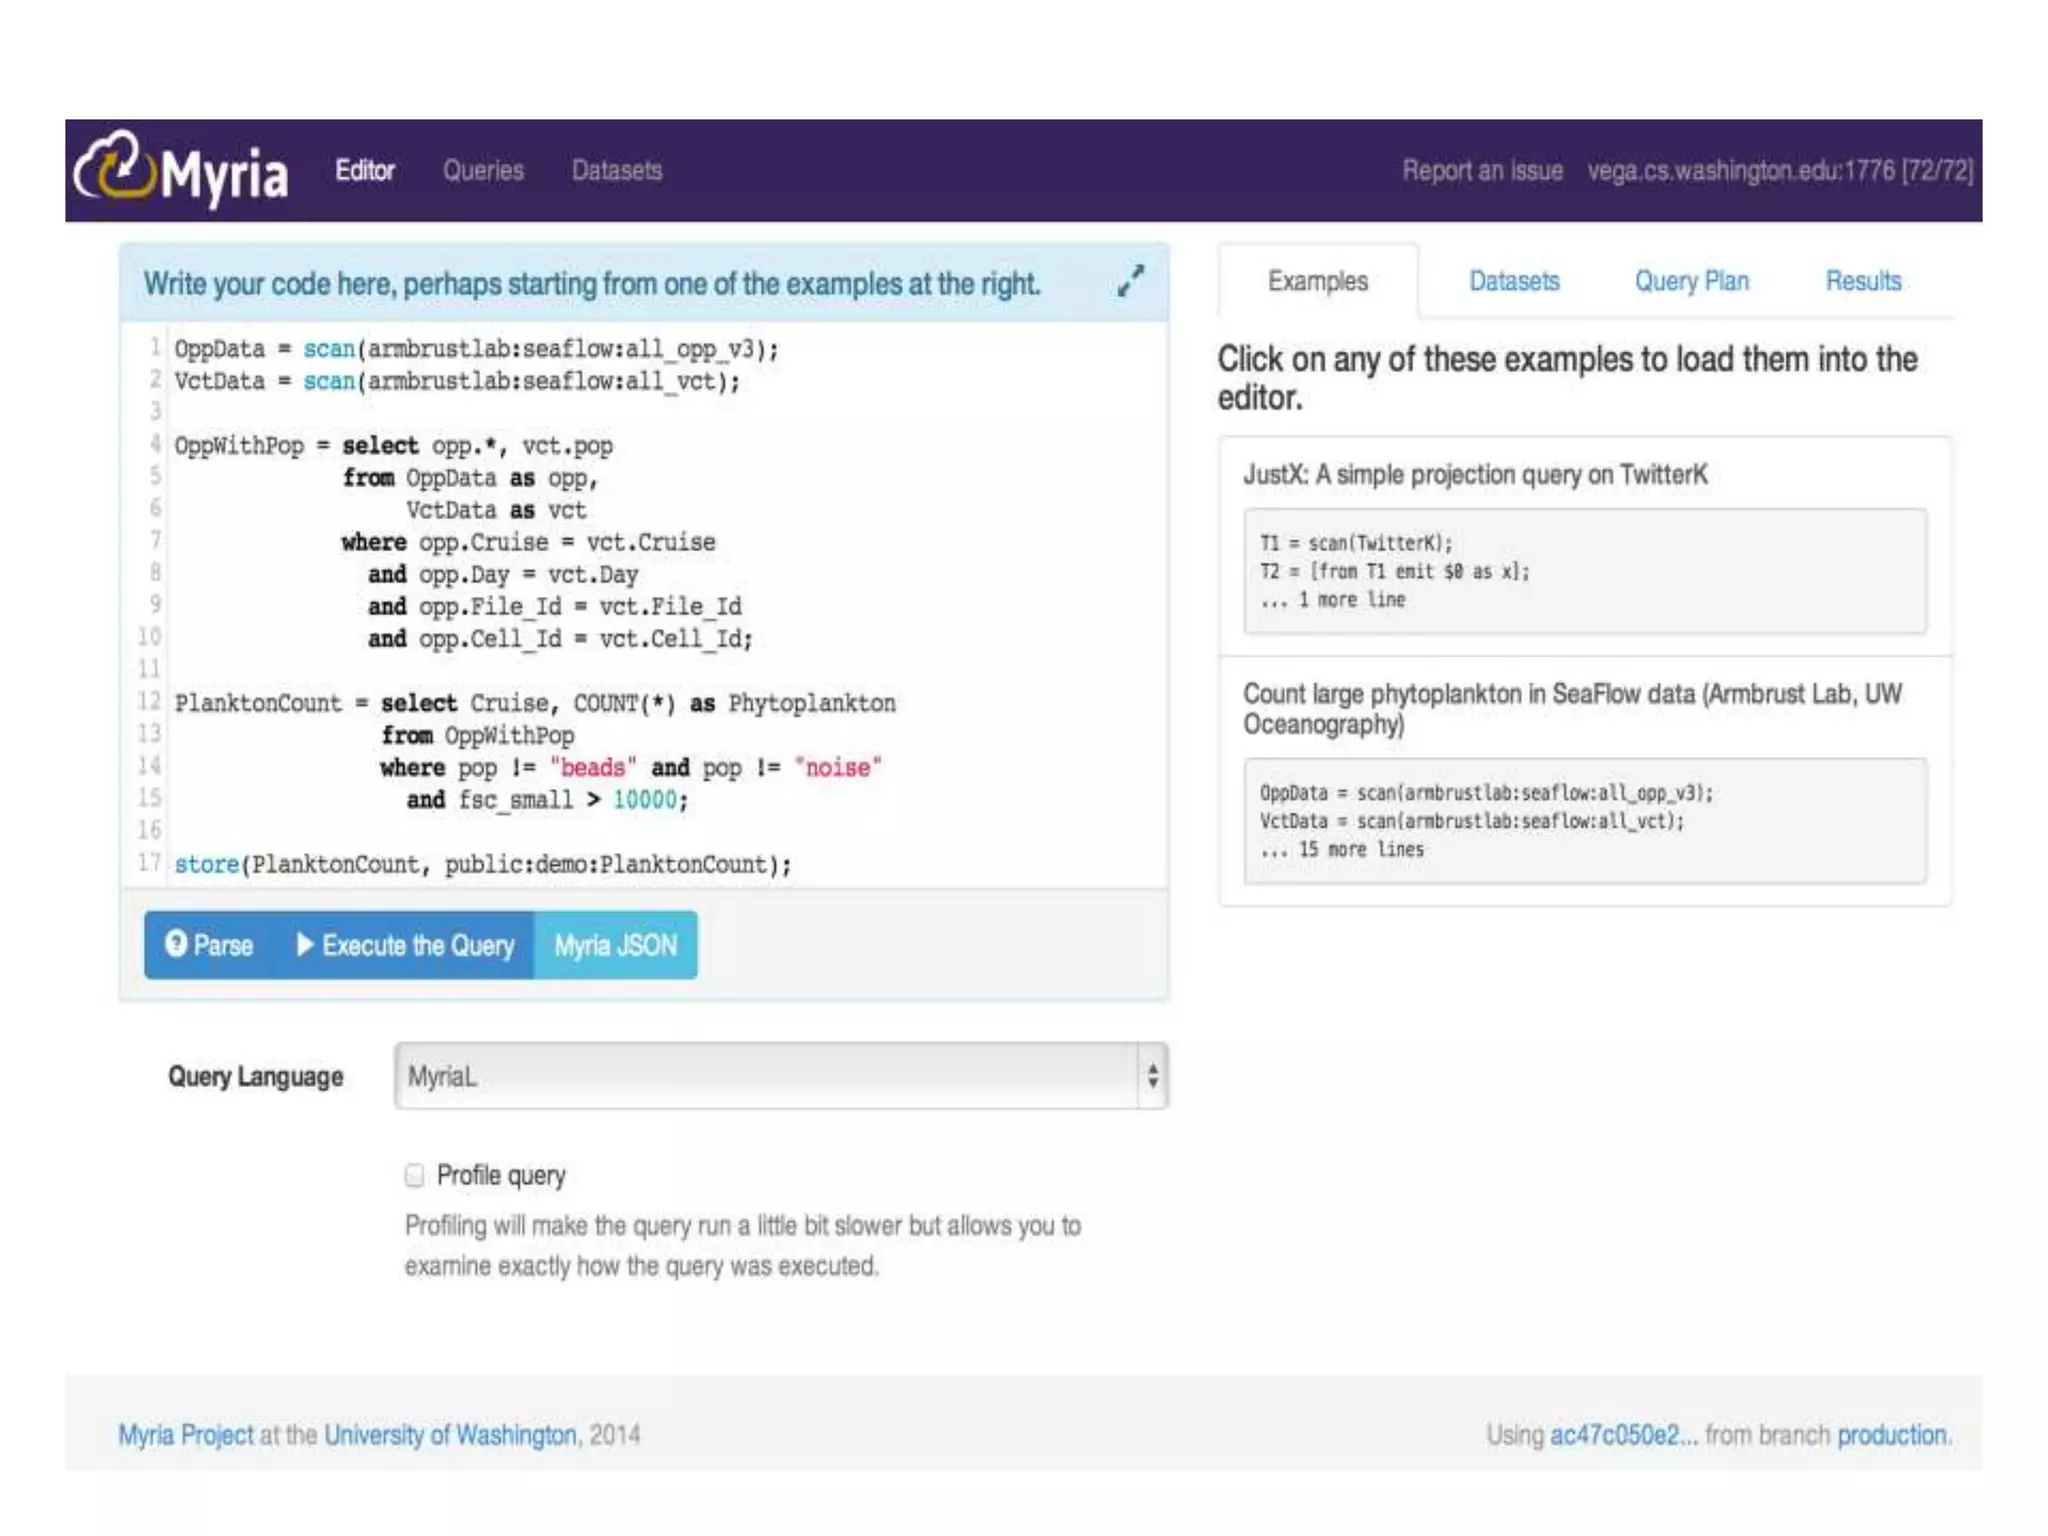Open Queries in top navigation
The height and width of the screenshot is (1536, 2048).
483,170
